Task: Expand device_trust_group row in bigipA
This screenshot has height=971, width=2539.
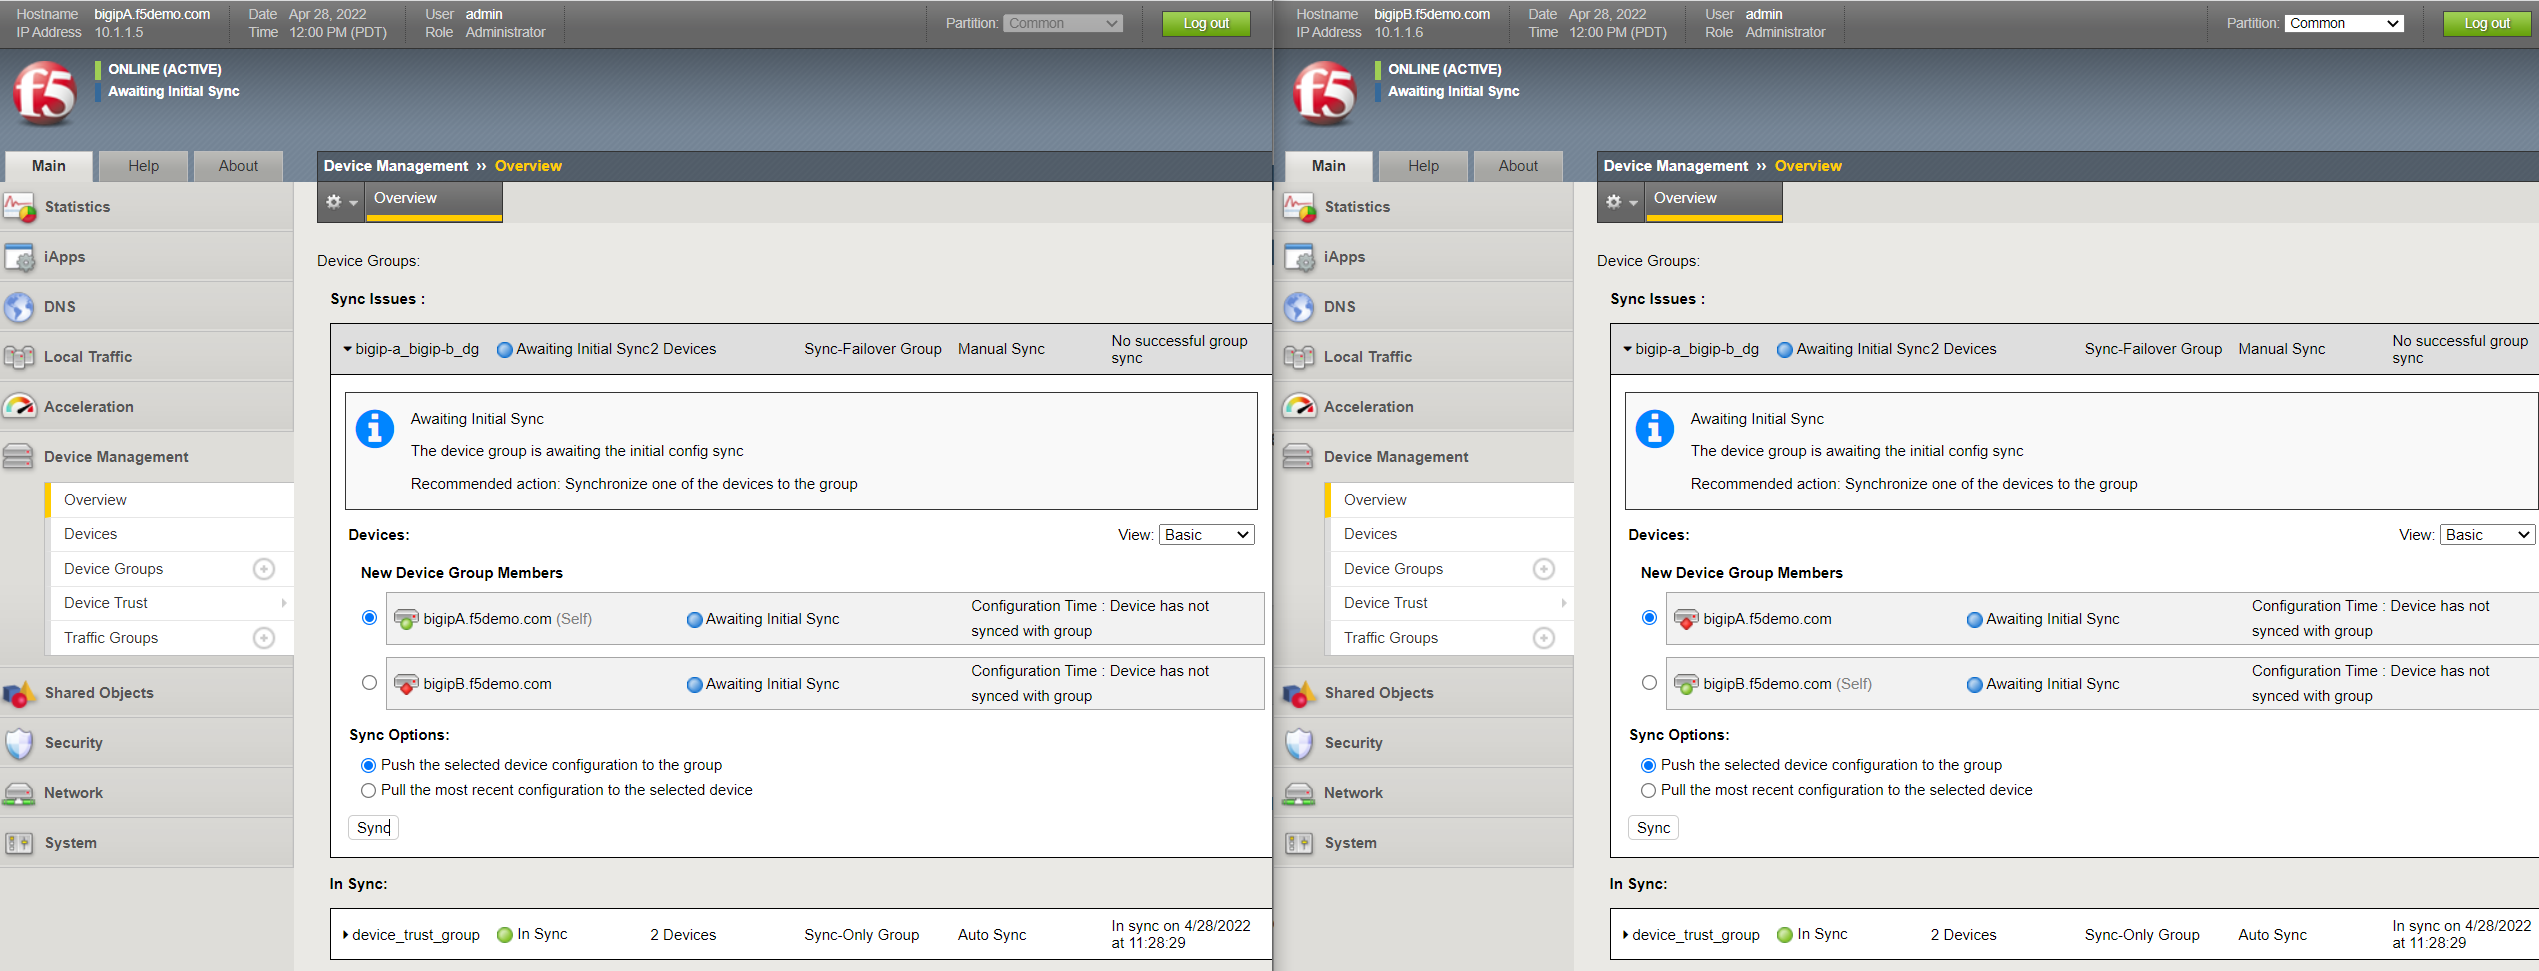Action: 346,935
